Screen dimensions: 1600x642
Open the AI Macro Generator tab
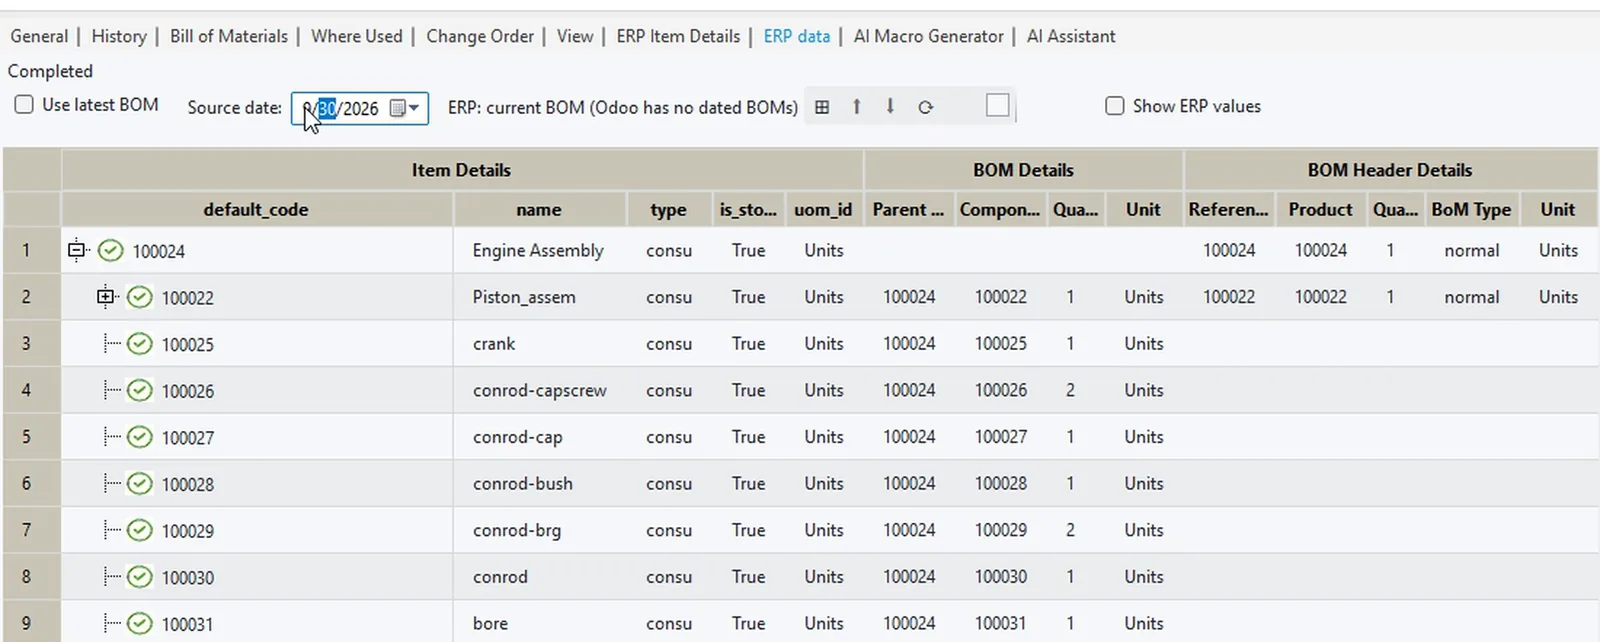[x=928, y=36]
